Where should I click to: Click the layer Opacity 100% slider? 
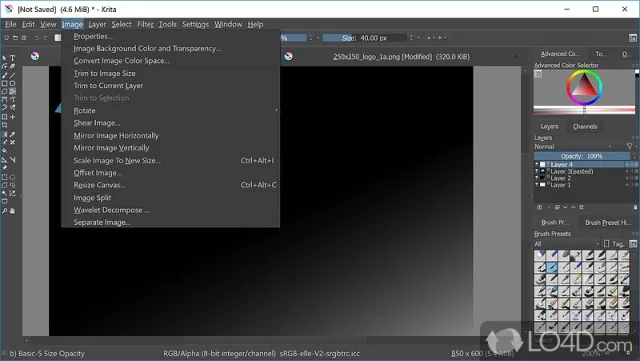(x=582, y=156)
